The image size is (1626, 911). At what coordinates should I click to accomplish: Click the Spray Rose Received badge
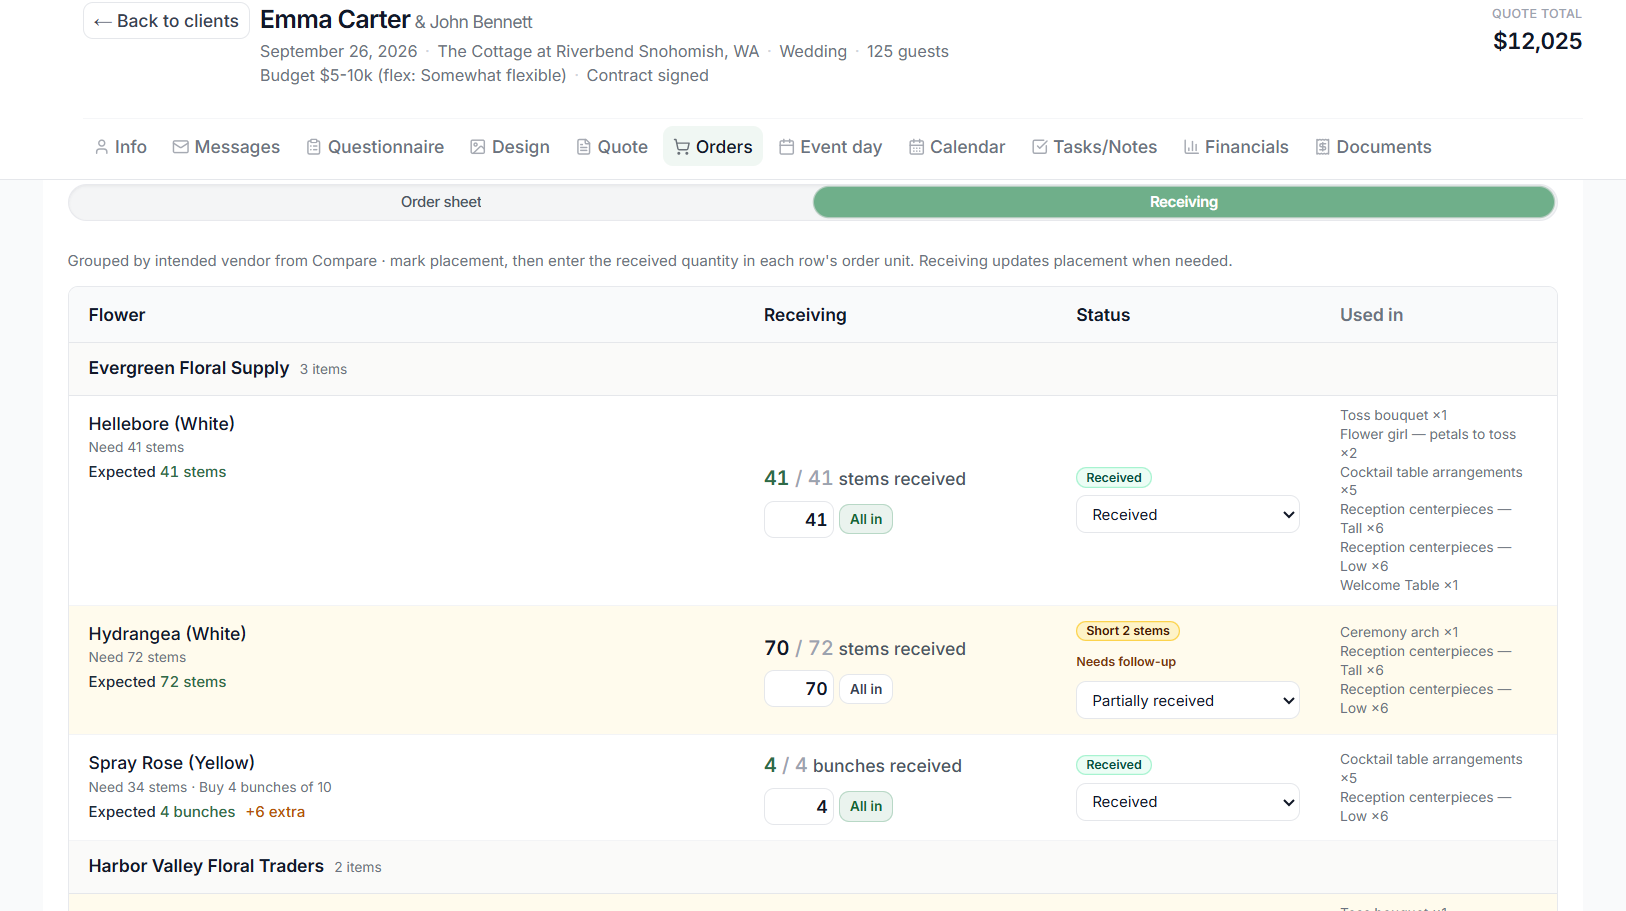[1114, 765]
